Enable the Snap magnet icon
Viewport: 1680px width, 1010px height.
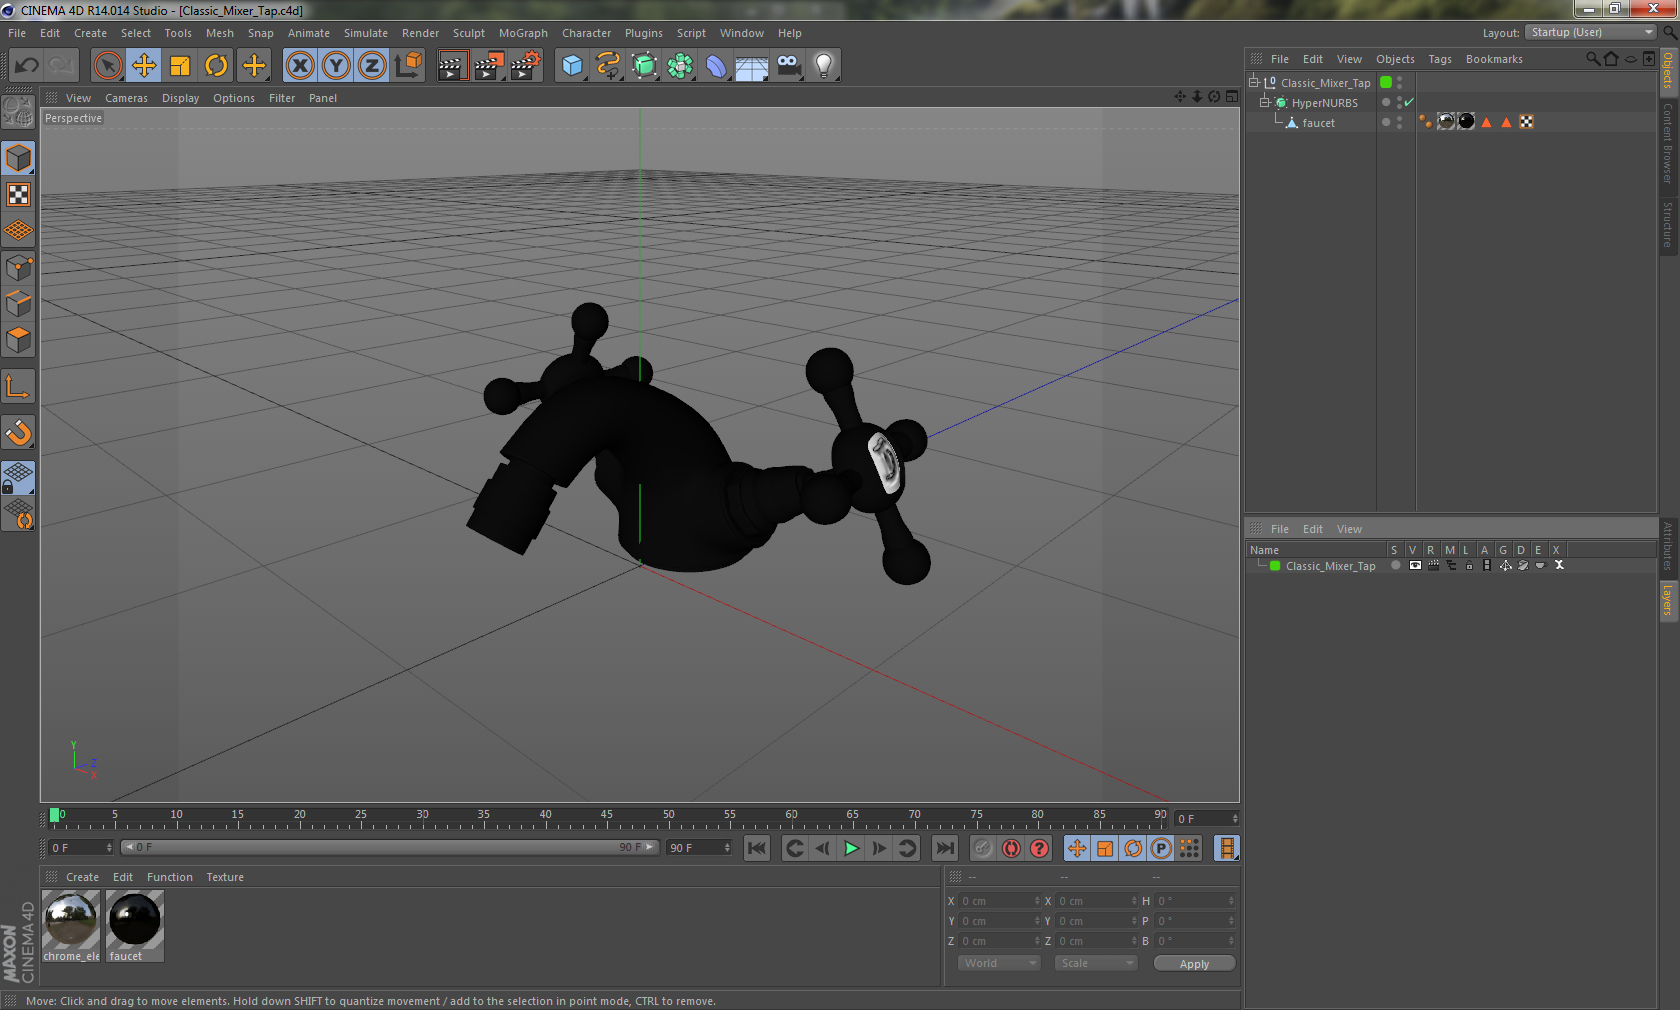click(19, 432)
